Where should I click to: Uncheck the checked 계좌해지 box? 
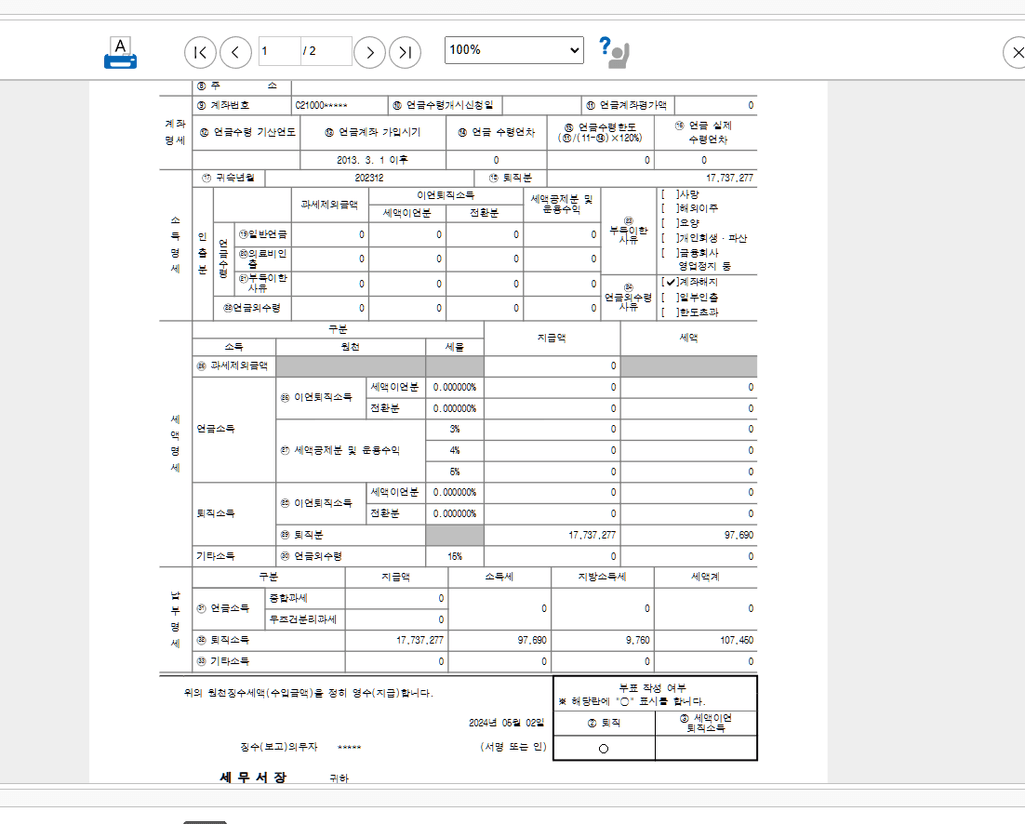point(669,282)
